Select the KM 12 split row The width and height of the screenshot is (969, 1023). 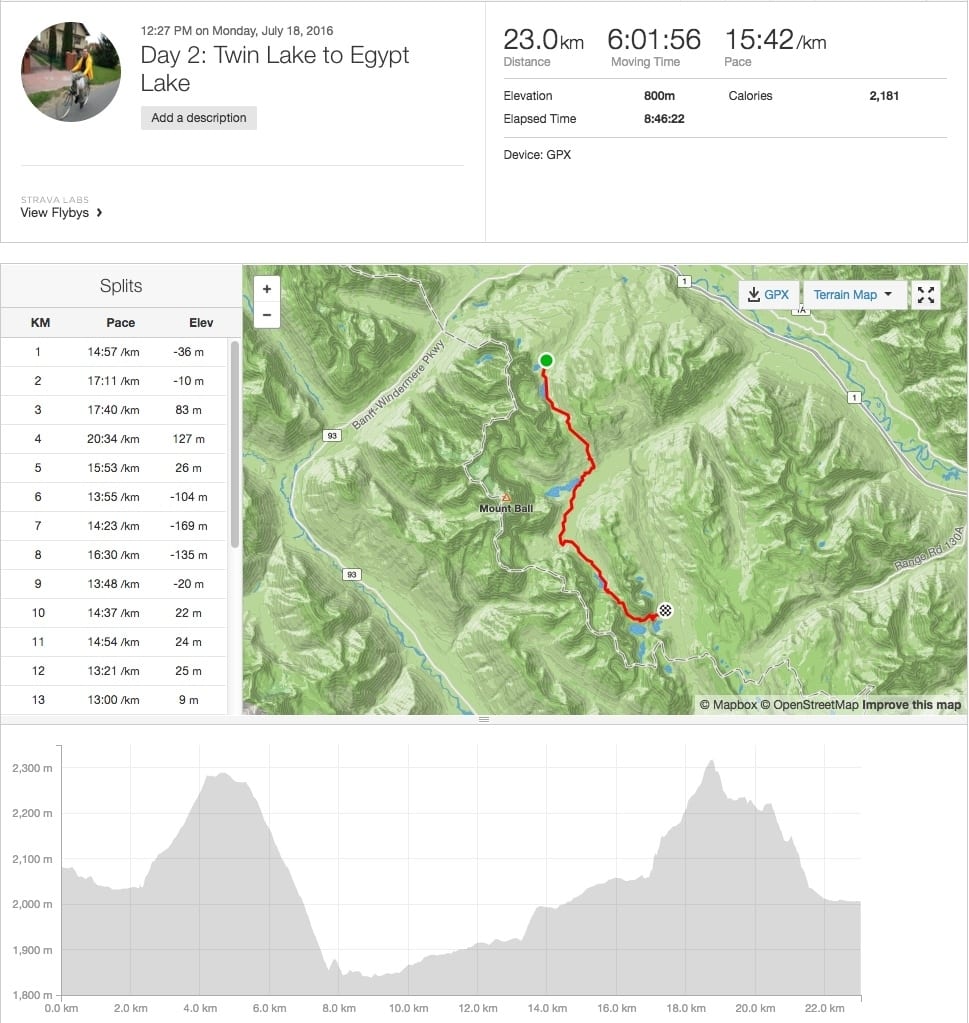tap(121, 671)
